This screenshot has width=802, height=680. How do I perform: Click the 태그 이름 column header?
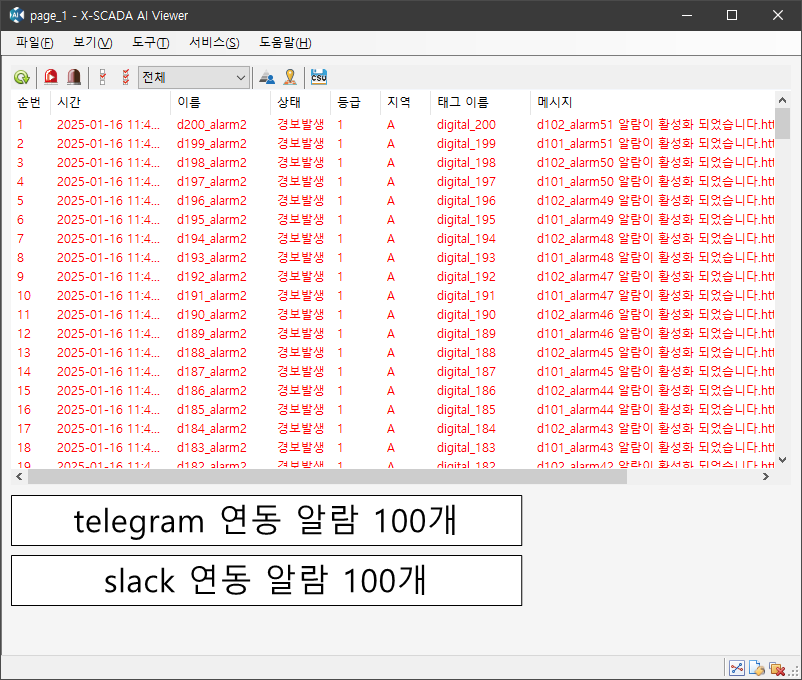point(480,102)
